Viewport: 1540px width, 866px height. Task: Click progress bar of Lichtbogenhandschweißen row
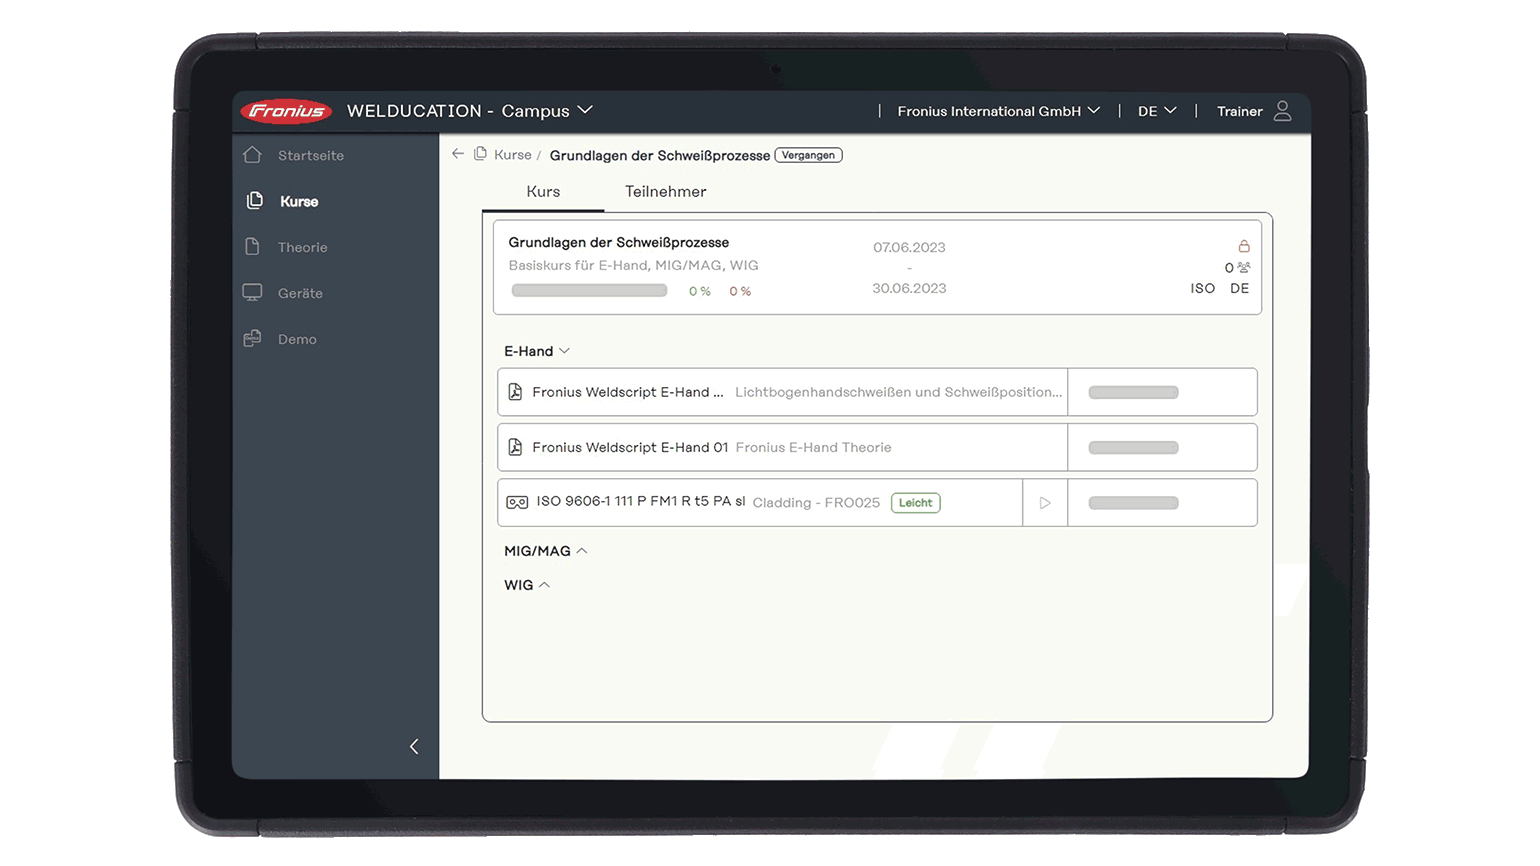pyautogui.click(x=1133, y=392)
